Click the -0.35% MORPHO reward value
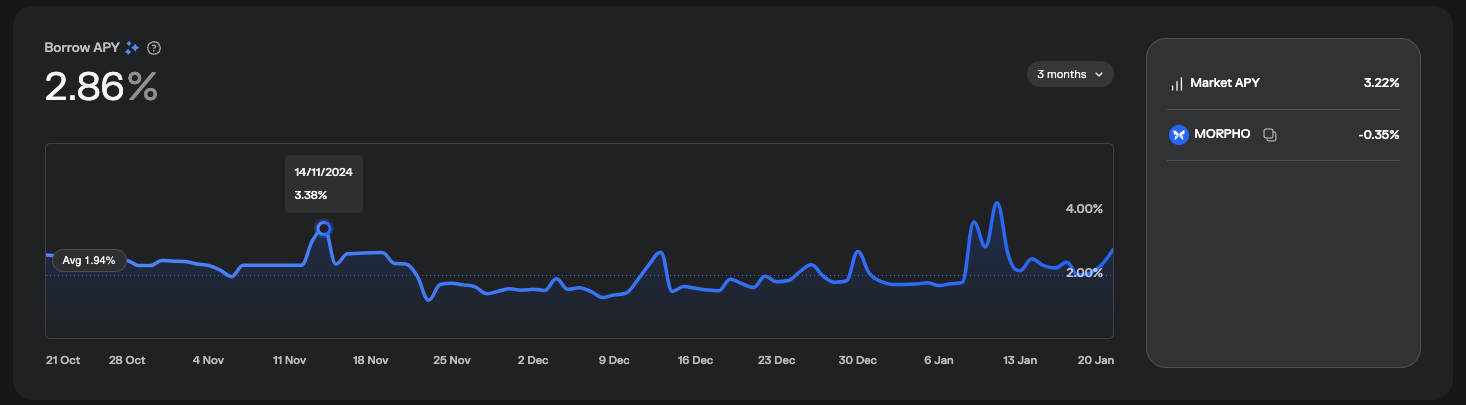Screen dimensions: 1466x405 1378,134
